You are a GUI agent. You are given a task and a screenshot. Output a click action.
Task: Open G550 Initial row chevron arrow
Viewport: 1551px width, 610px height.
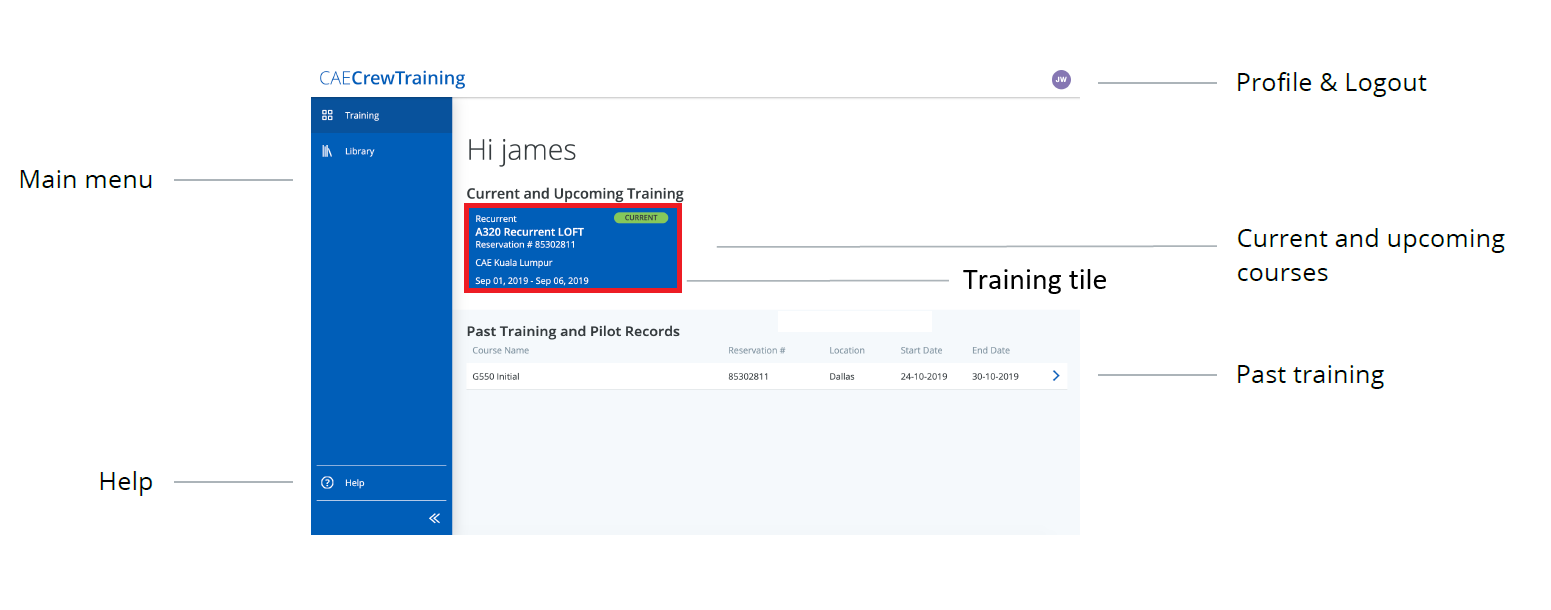tap(1056, 376)
